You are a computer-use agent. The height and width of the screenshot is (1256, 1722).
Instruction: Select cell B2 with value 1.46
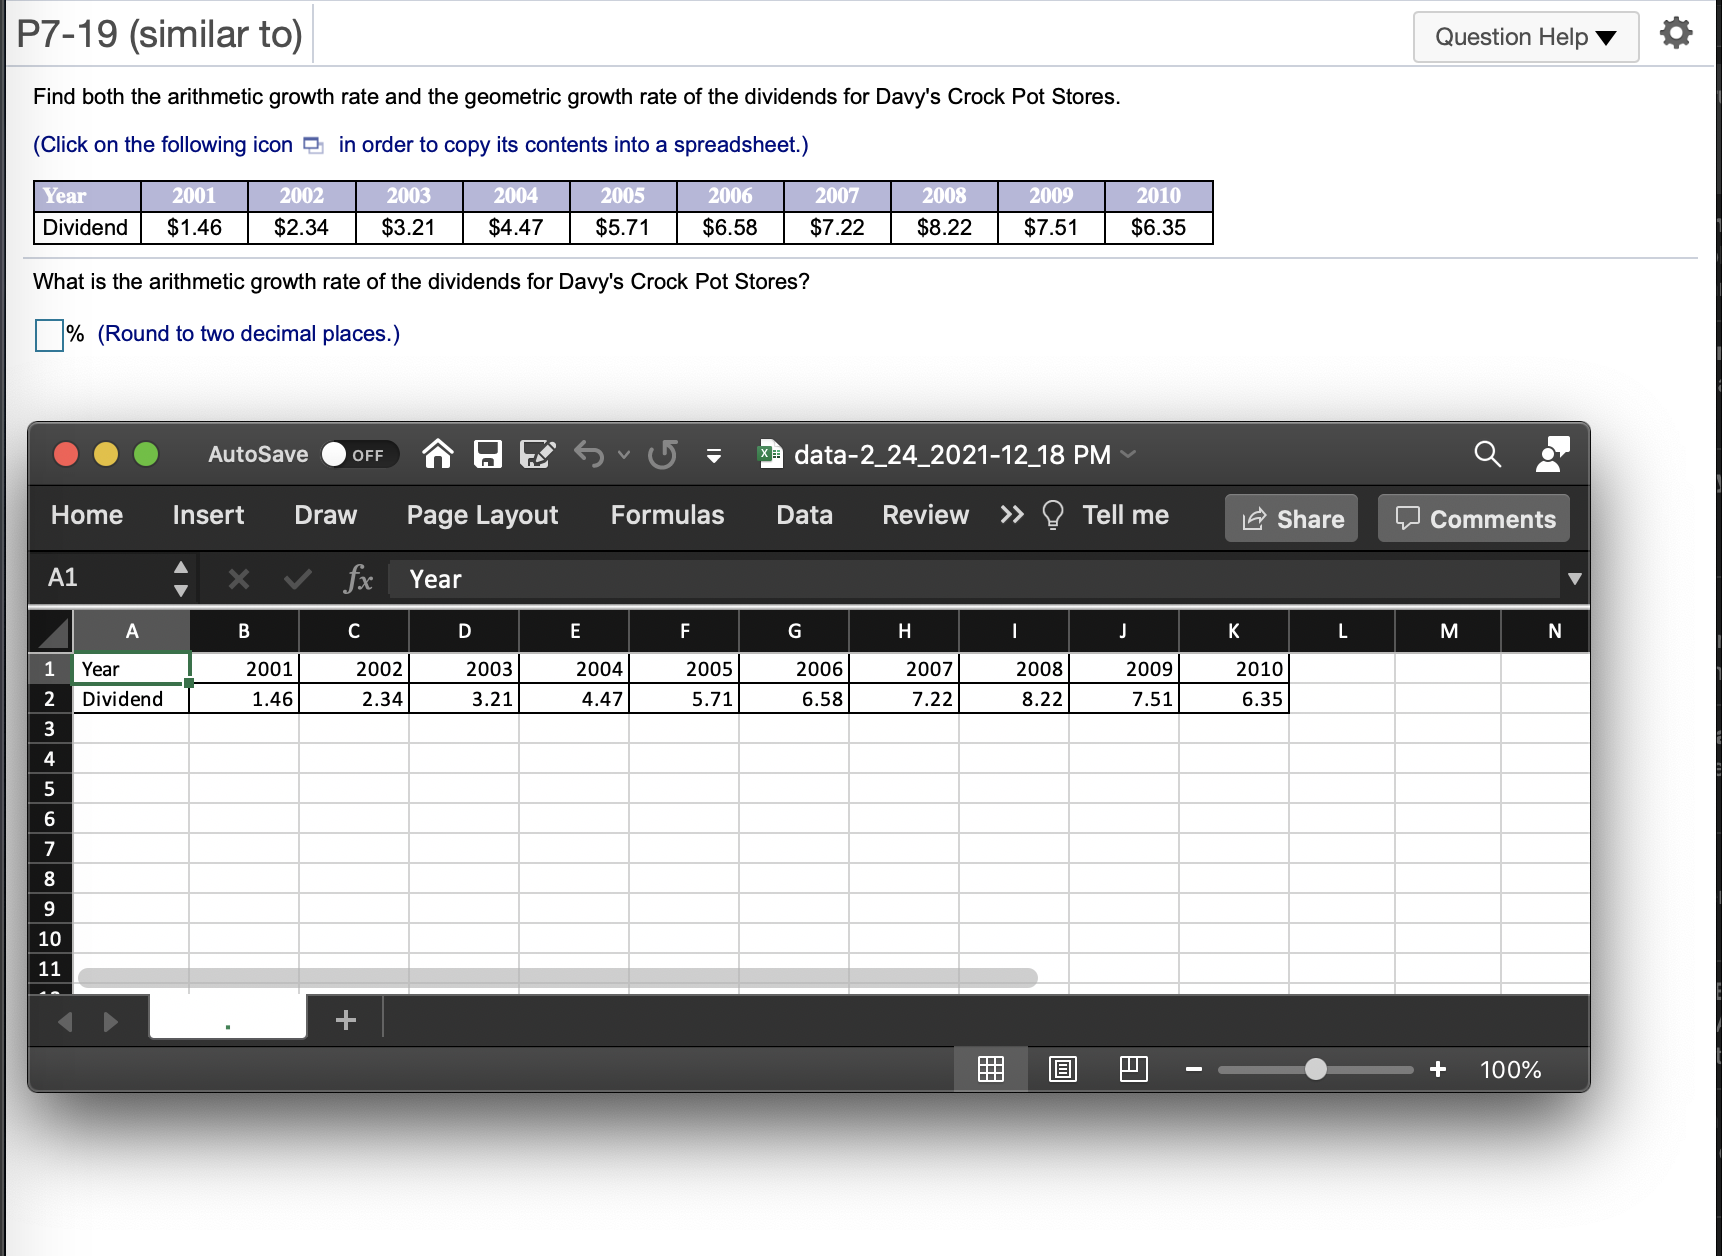click(244, 699)
